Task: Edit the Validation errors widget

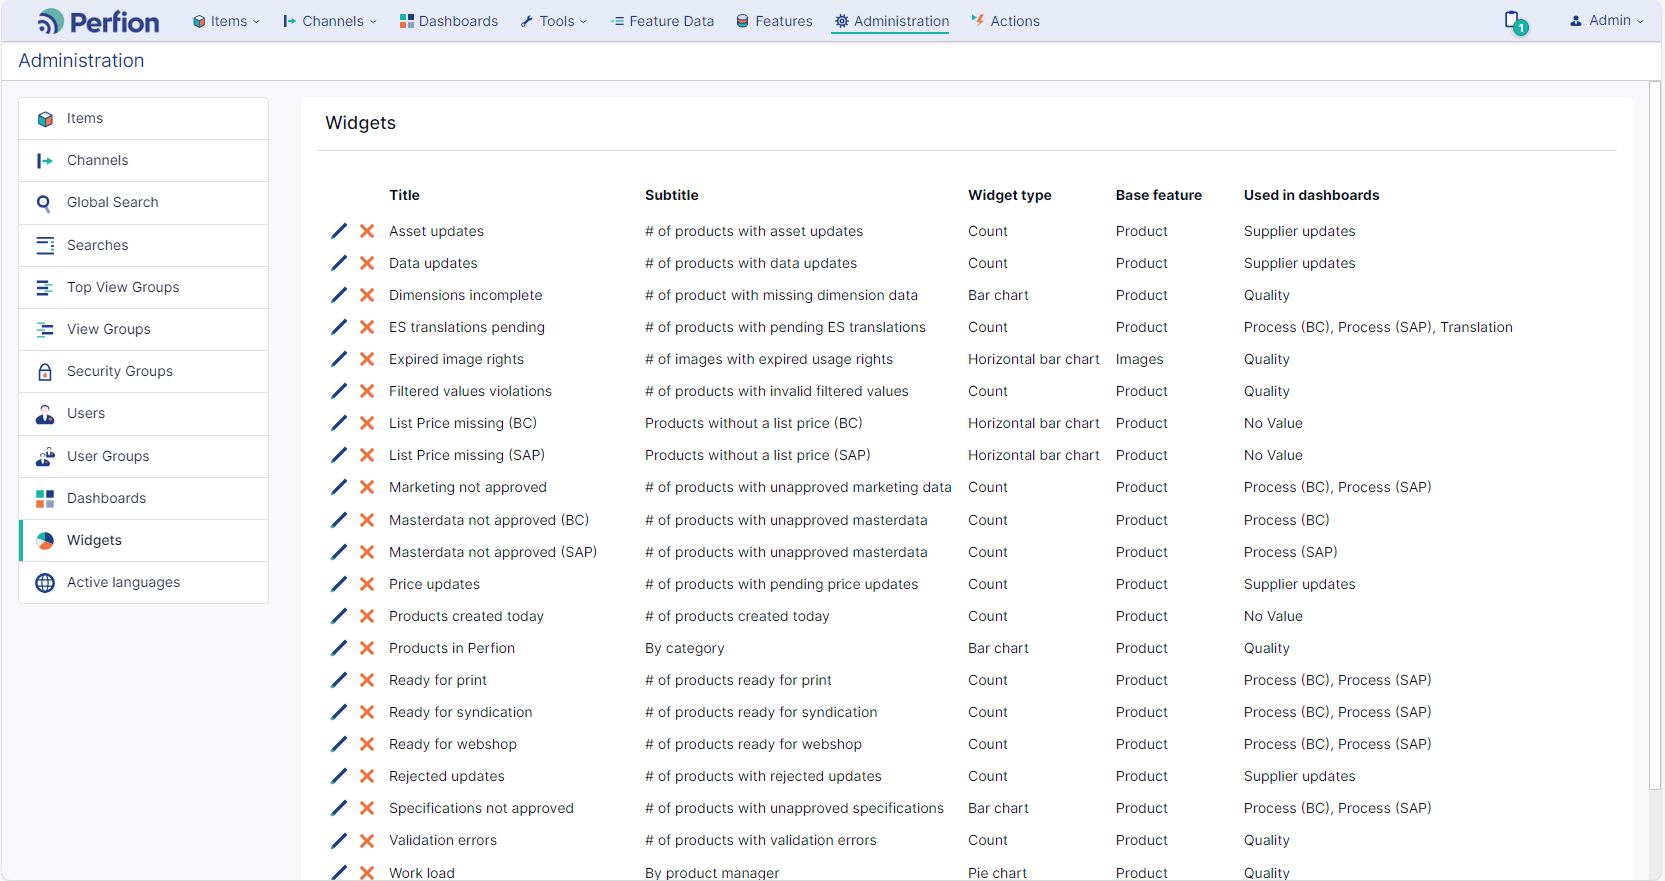Action: (x=339, y=840)
